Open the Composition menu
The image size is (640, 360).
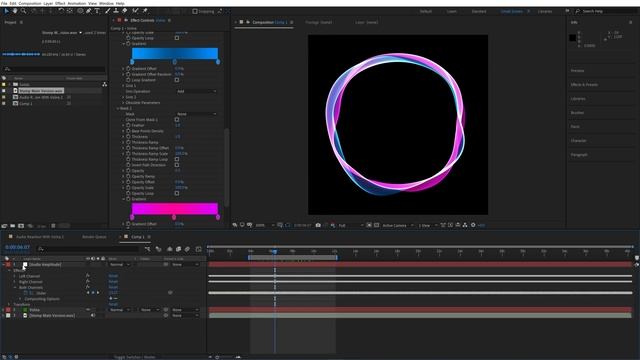(x=30, y=3)
